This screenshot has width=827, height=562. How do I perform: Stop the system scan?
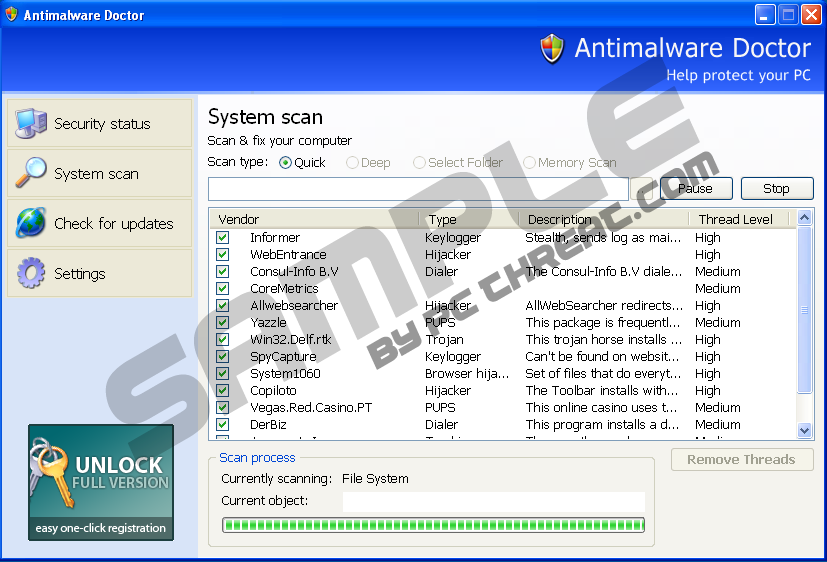pyautogui.click(x=777, y=189)
